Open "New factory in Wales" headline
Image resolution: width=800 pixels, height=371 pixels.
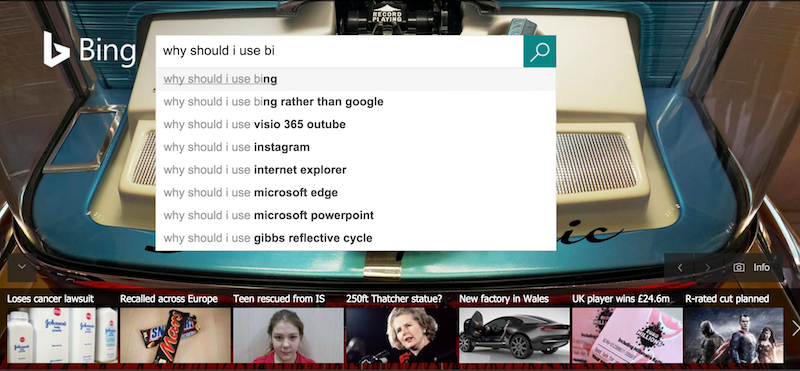504,299
